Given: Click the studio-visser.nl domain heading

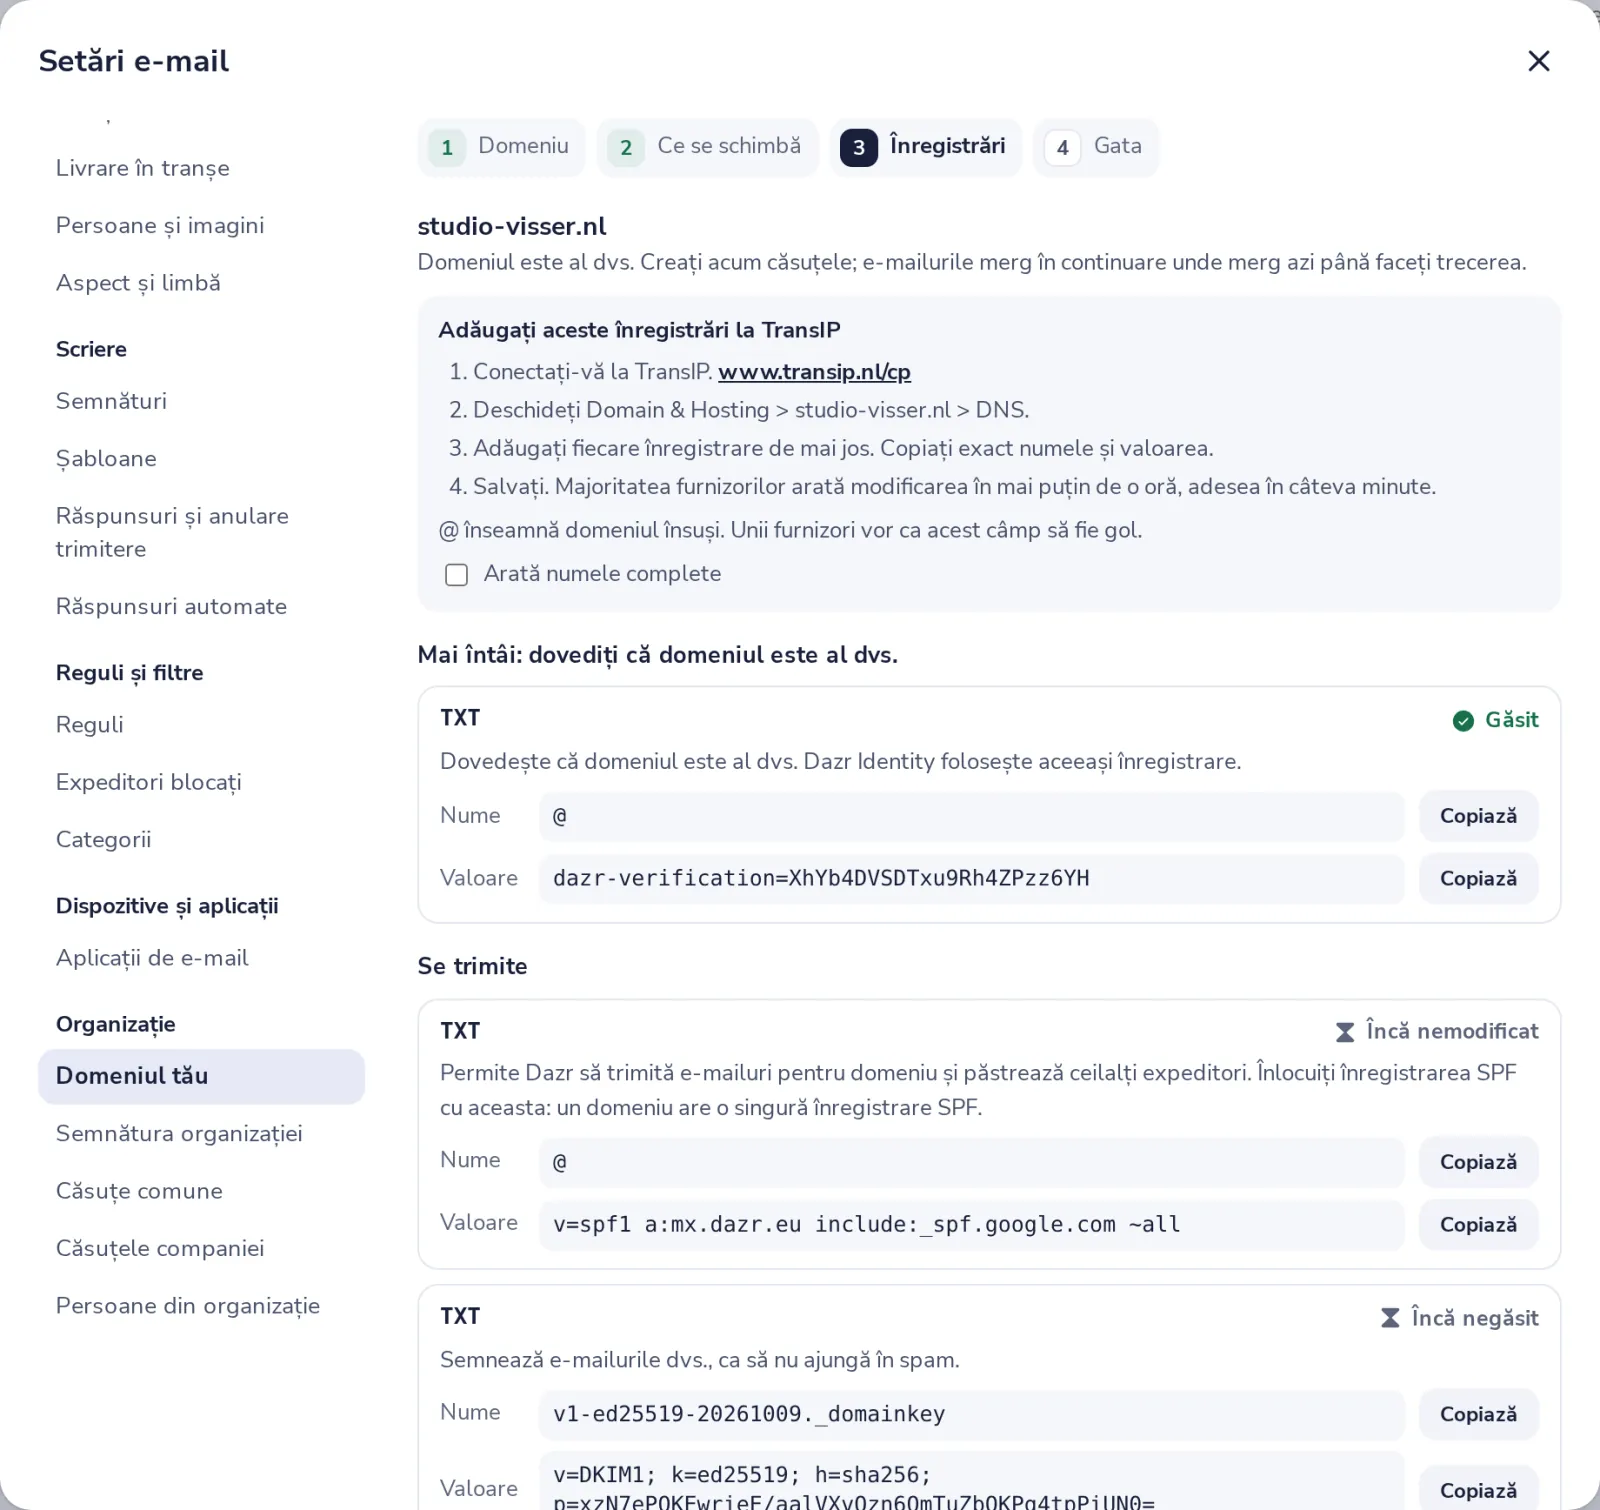Looking at the screenshot, I should click(512, 227).
